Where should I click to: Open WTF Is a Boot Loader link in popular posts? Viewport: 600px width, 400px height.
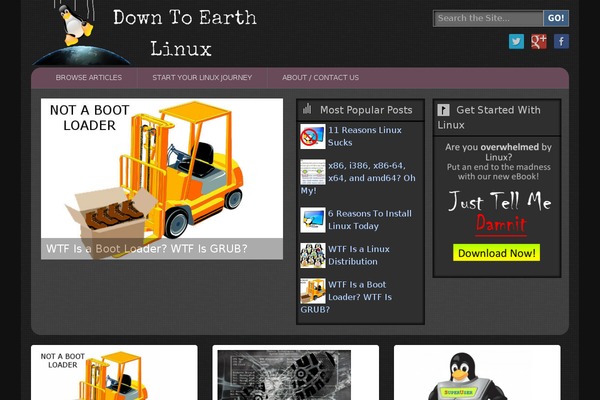point(346,297)
